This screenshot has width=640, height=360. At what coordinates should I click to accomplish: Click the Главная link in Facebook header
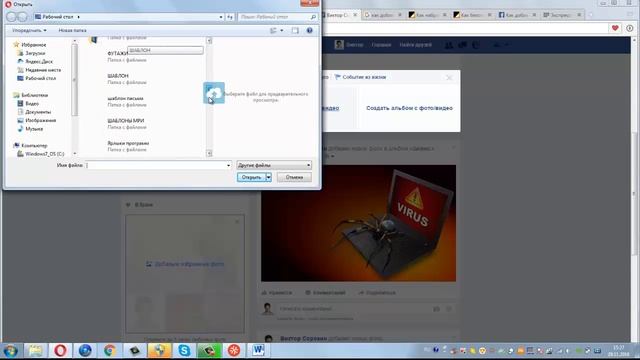coord(381,45)
